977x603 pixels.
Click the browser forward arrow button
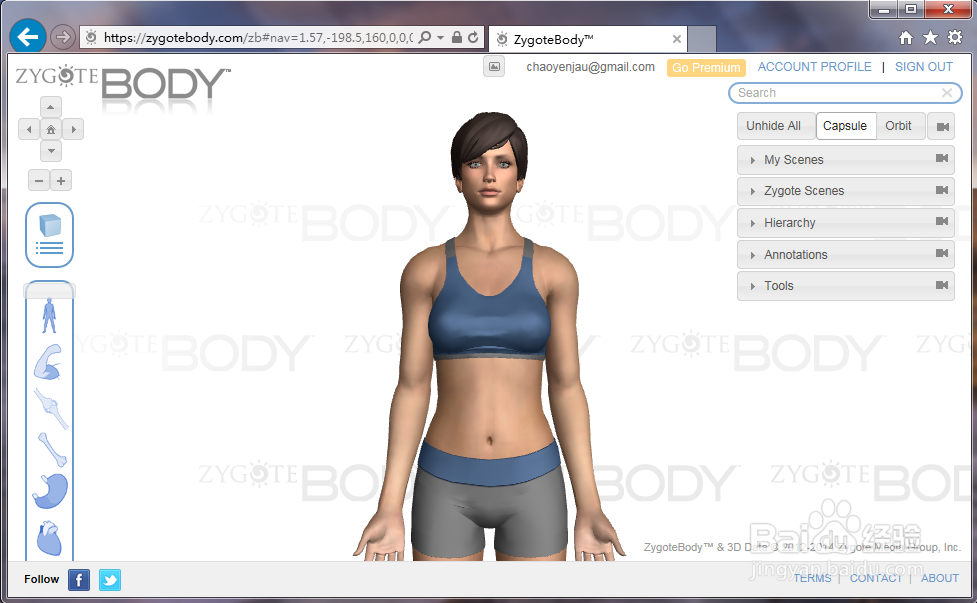click(62, 37)
